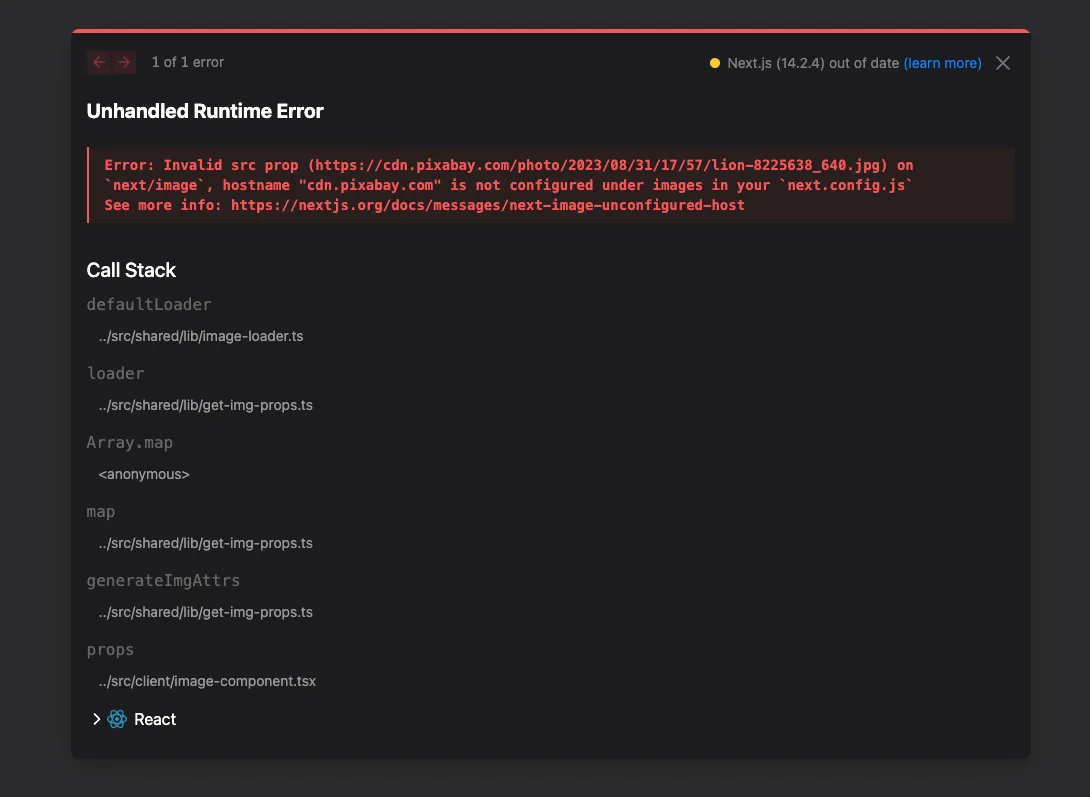Close the error overlay
The height and width of the screenshot is (797, 1090).
(1002, 63)
